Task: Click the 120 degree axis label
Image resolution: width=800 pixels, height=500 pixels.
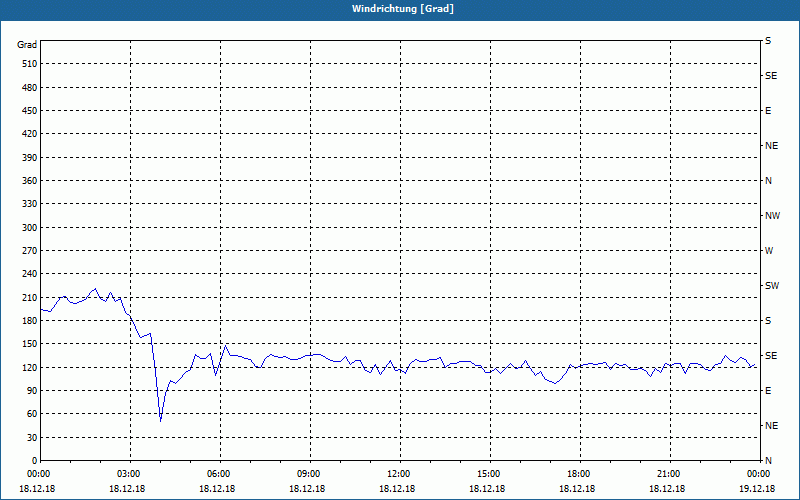Action: [30, 367]
